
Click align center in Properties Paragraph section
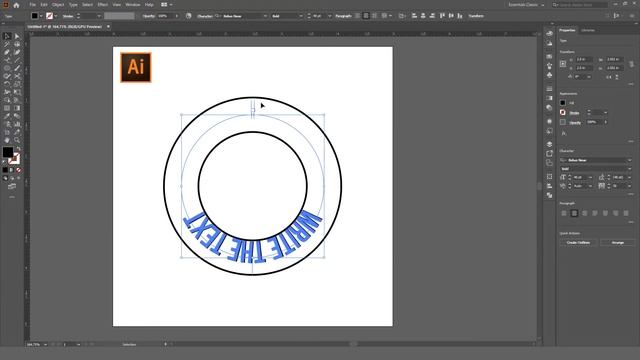pyautogui.click(x=574, y=213)
